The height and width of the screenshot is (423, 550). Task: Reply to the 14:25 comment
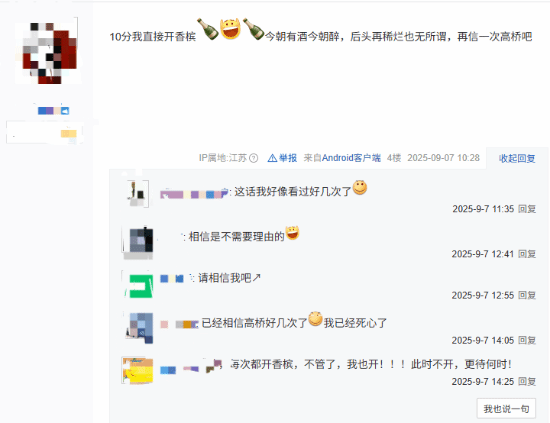(527, 382)
